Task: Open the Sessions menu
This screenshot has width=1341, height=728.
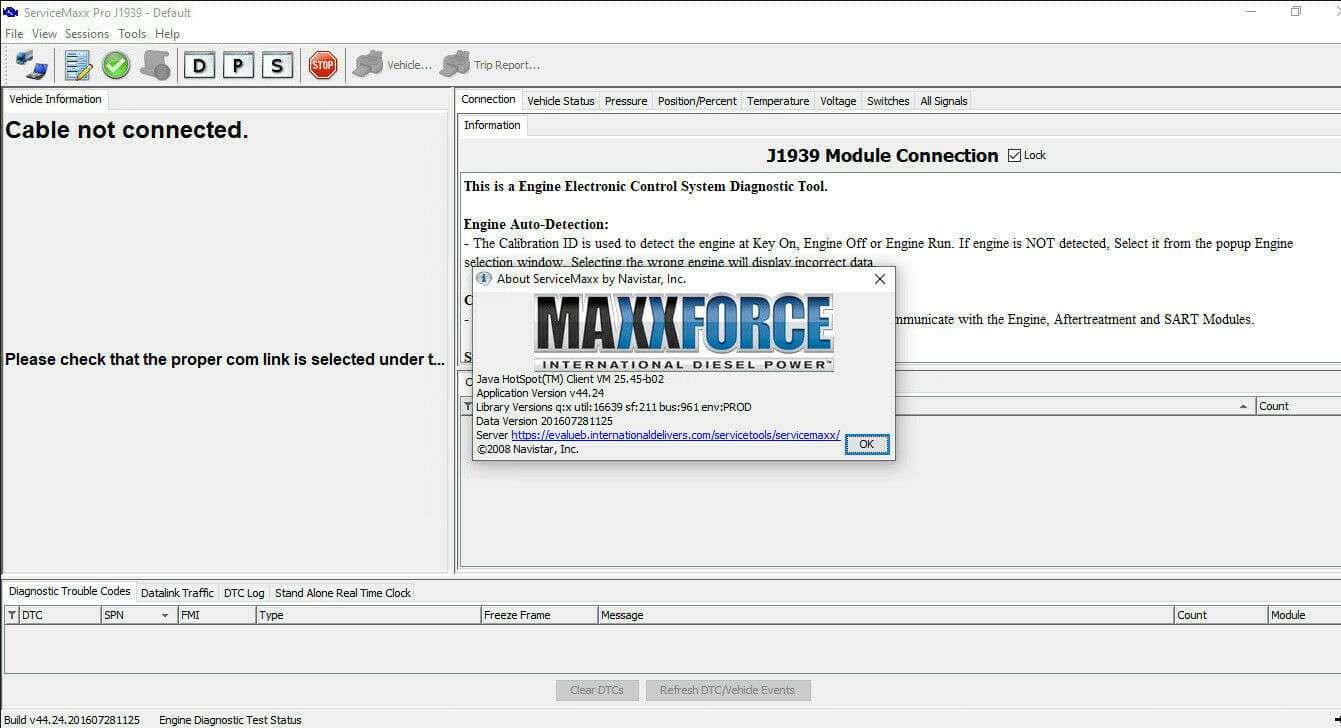Action: [86, 34]
